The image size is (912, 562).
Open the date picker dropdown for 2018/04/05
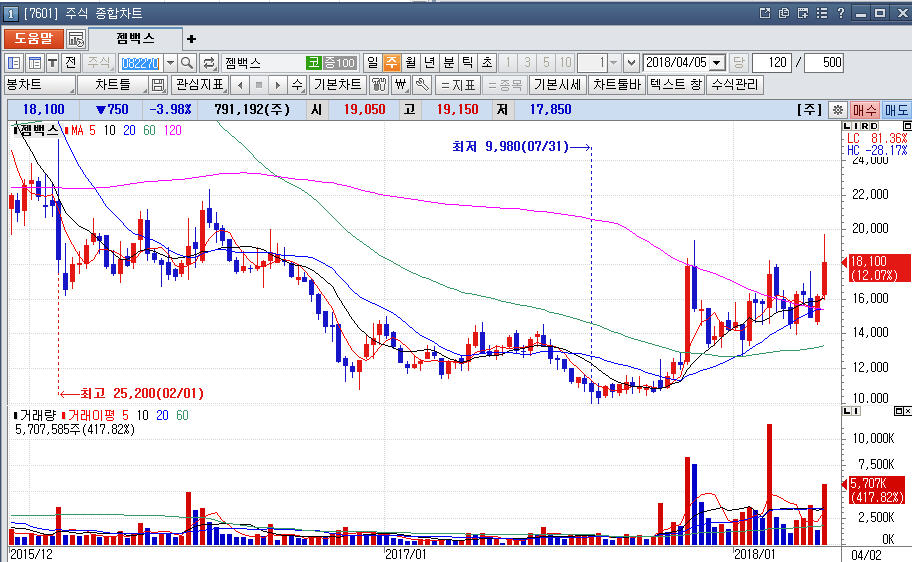point(717,62)
